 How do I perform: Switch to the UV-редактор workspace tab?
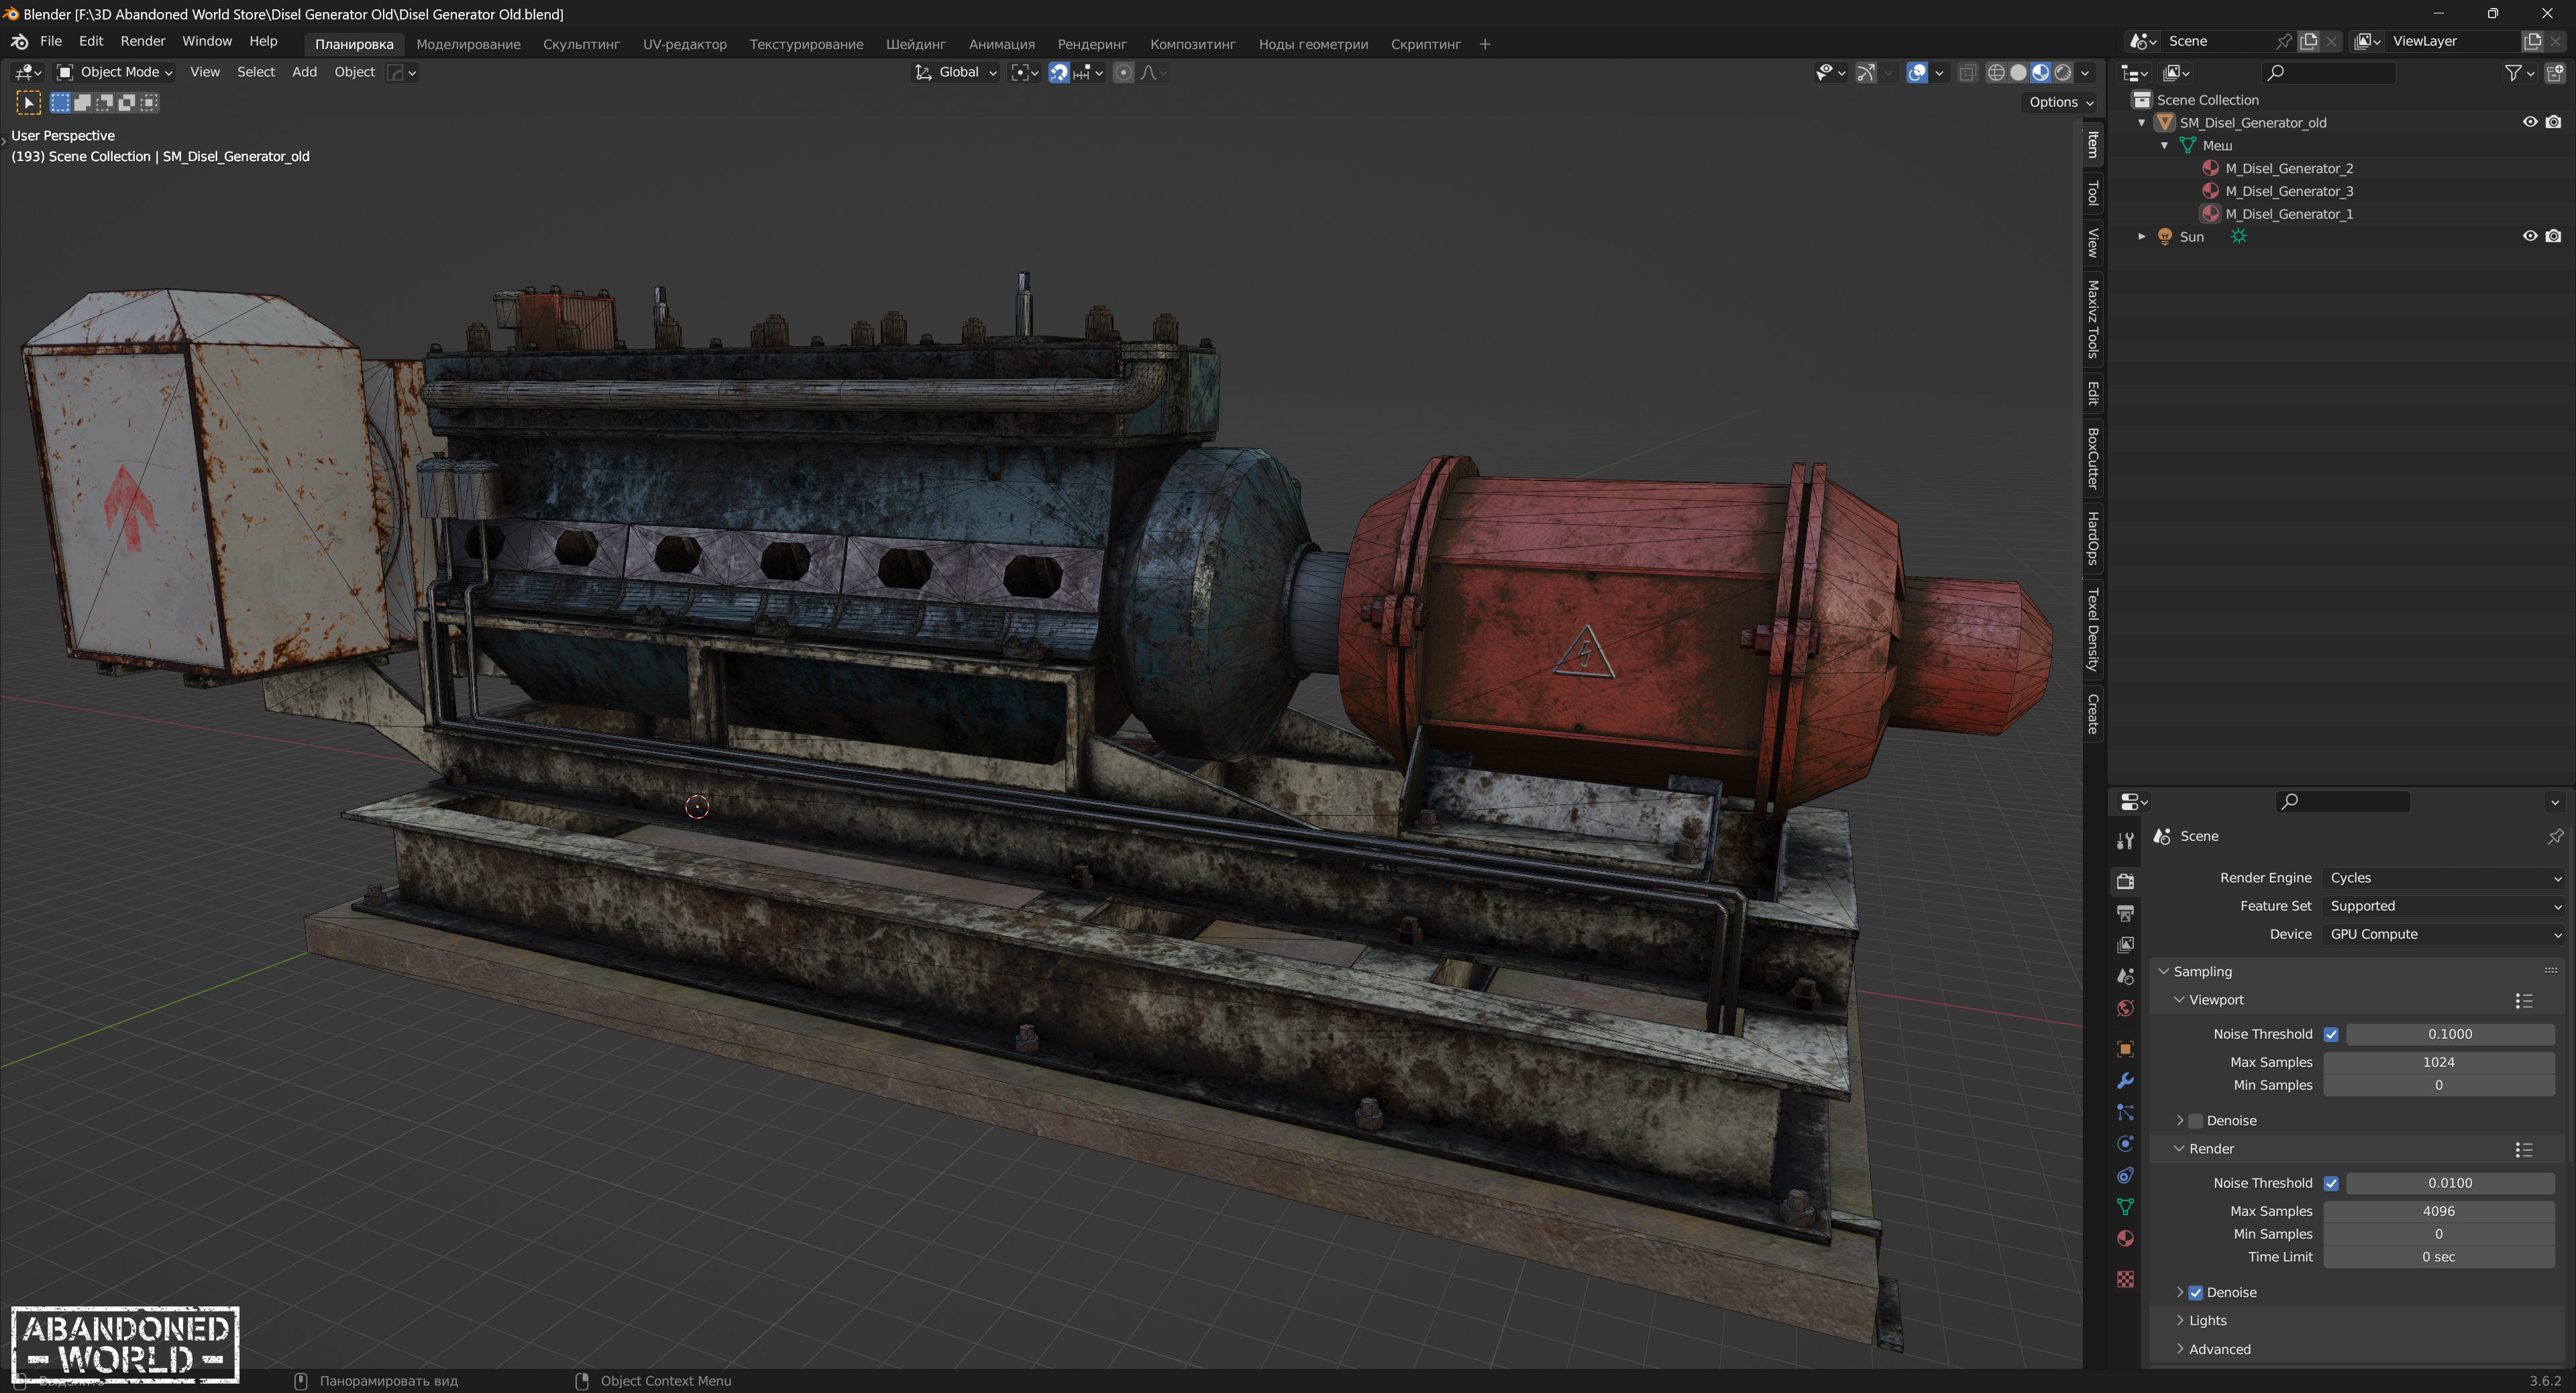pyautogui.click(x=684, y=44)
